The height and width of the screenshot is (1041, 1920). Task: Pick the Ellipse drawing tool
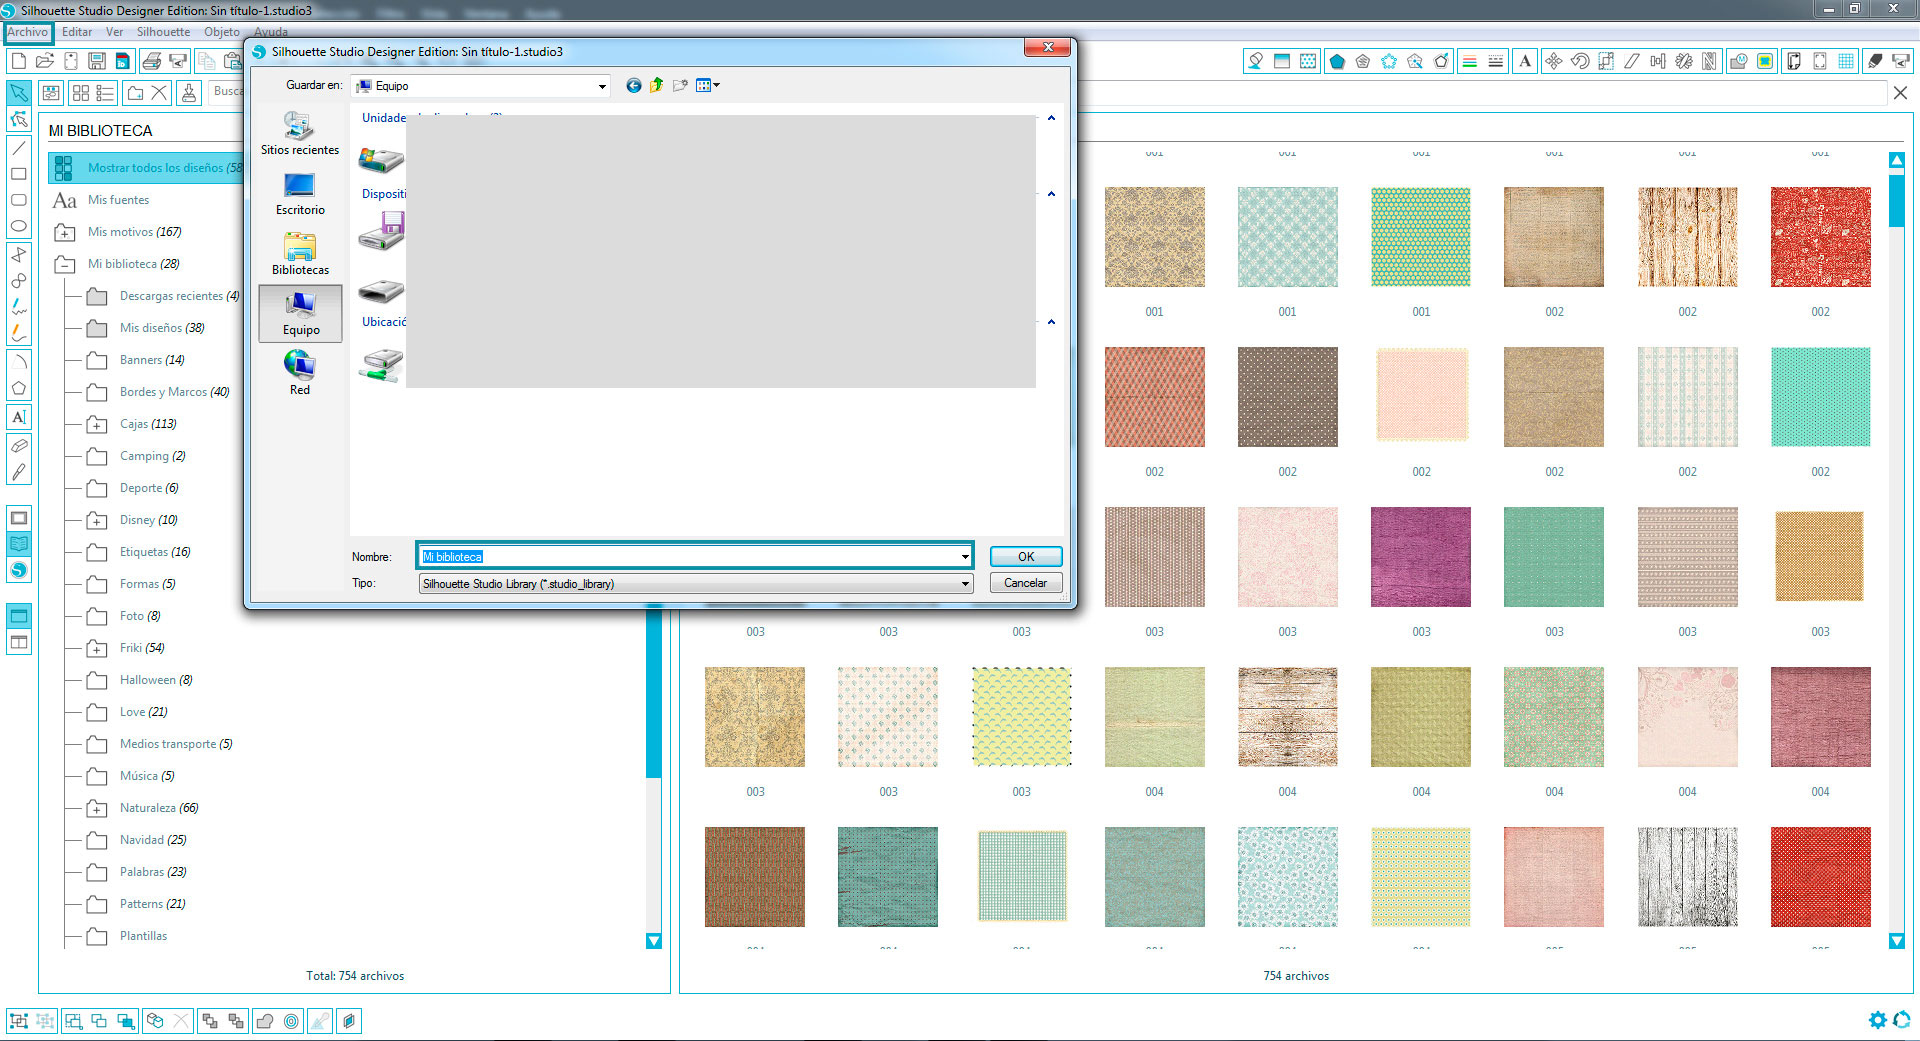pyautogui.click(x=19, y=226)
